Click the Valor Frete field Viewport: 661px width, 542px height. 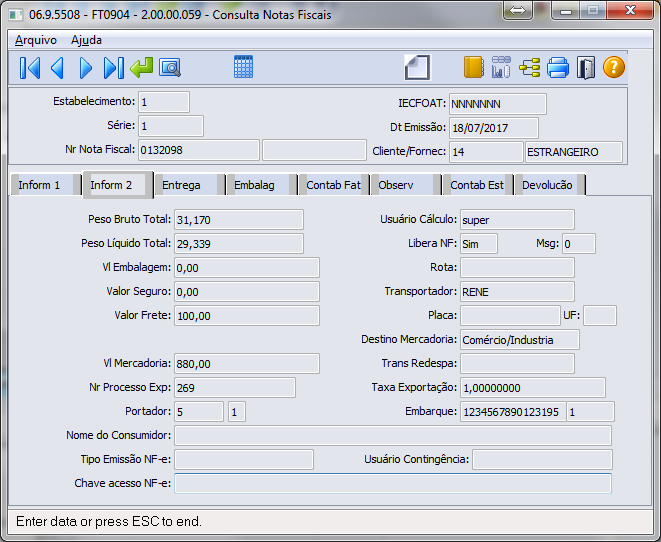247,316
